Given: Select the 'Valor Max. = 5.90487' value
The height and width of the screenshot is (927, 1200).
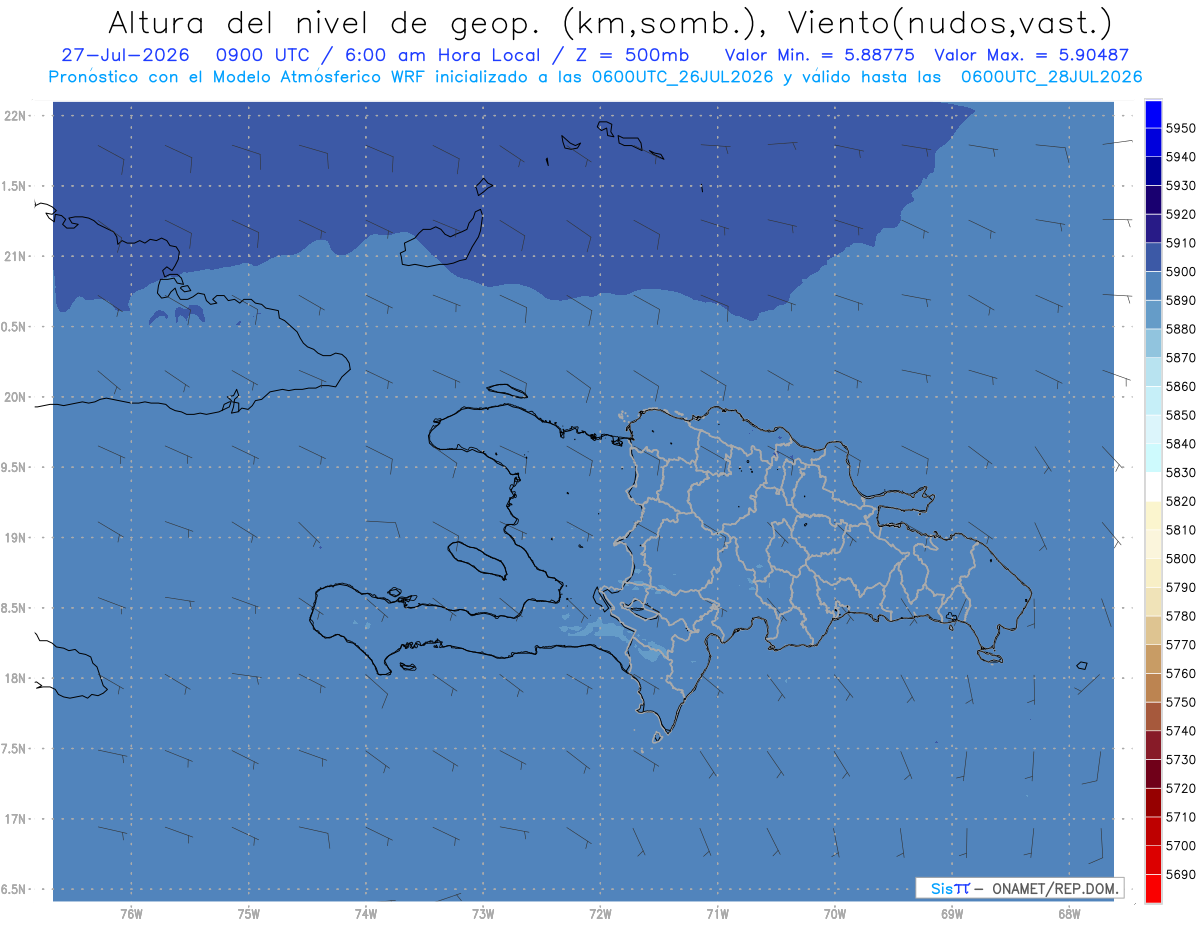Looking at the screenshot, I should tap(1032, 55).
